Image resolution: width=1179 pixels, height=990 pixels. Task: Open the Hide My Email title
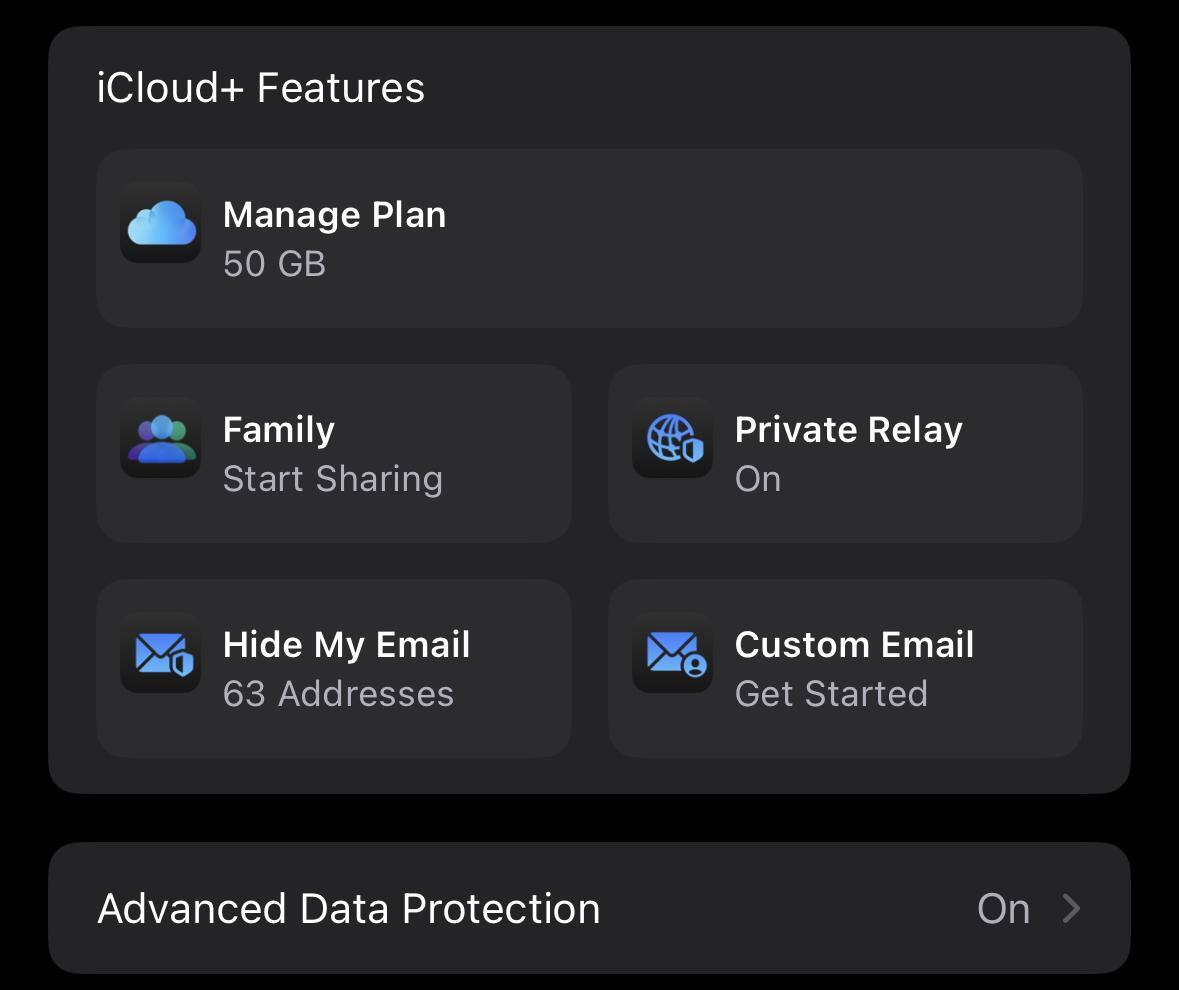pyautogui.click(x=346, y=645)
